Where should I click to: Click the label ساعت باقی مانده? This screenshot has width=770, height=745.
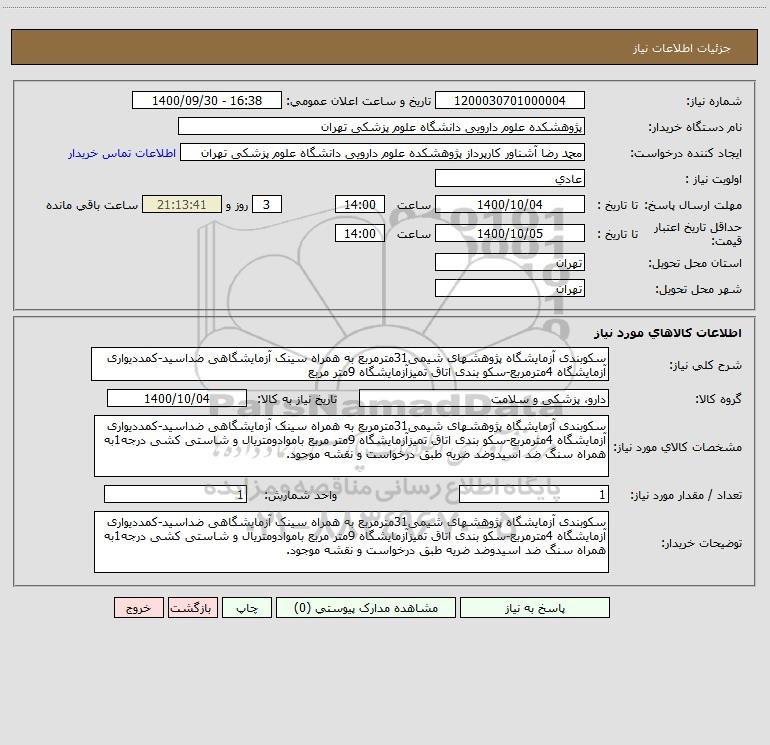click(92, 205)
